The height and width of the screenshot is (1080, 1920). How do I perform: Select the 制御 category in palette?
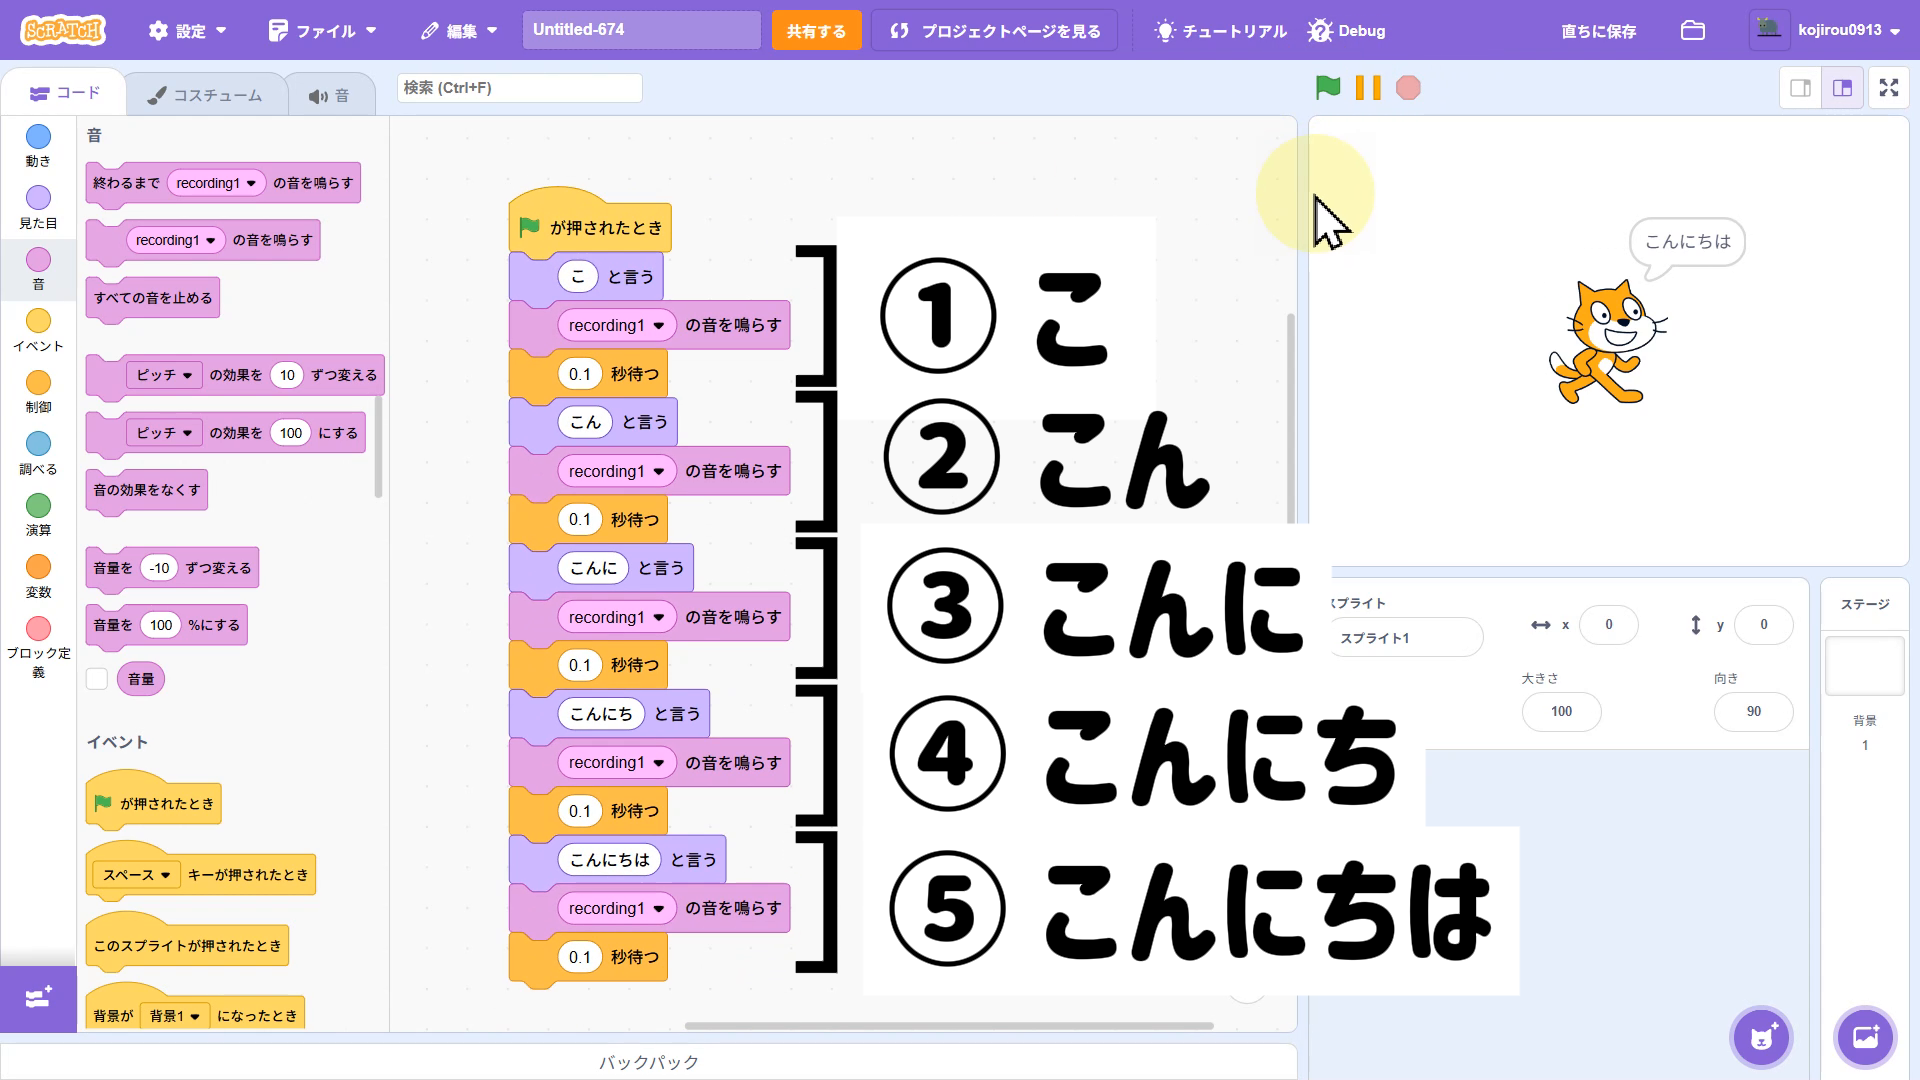[x=38, y=383]
